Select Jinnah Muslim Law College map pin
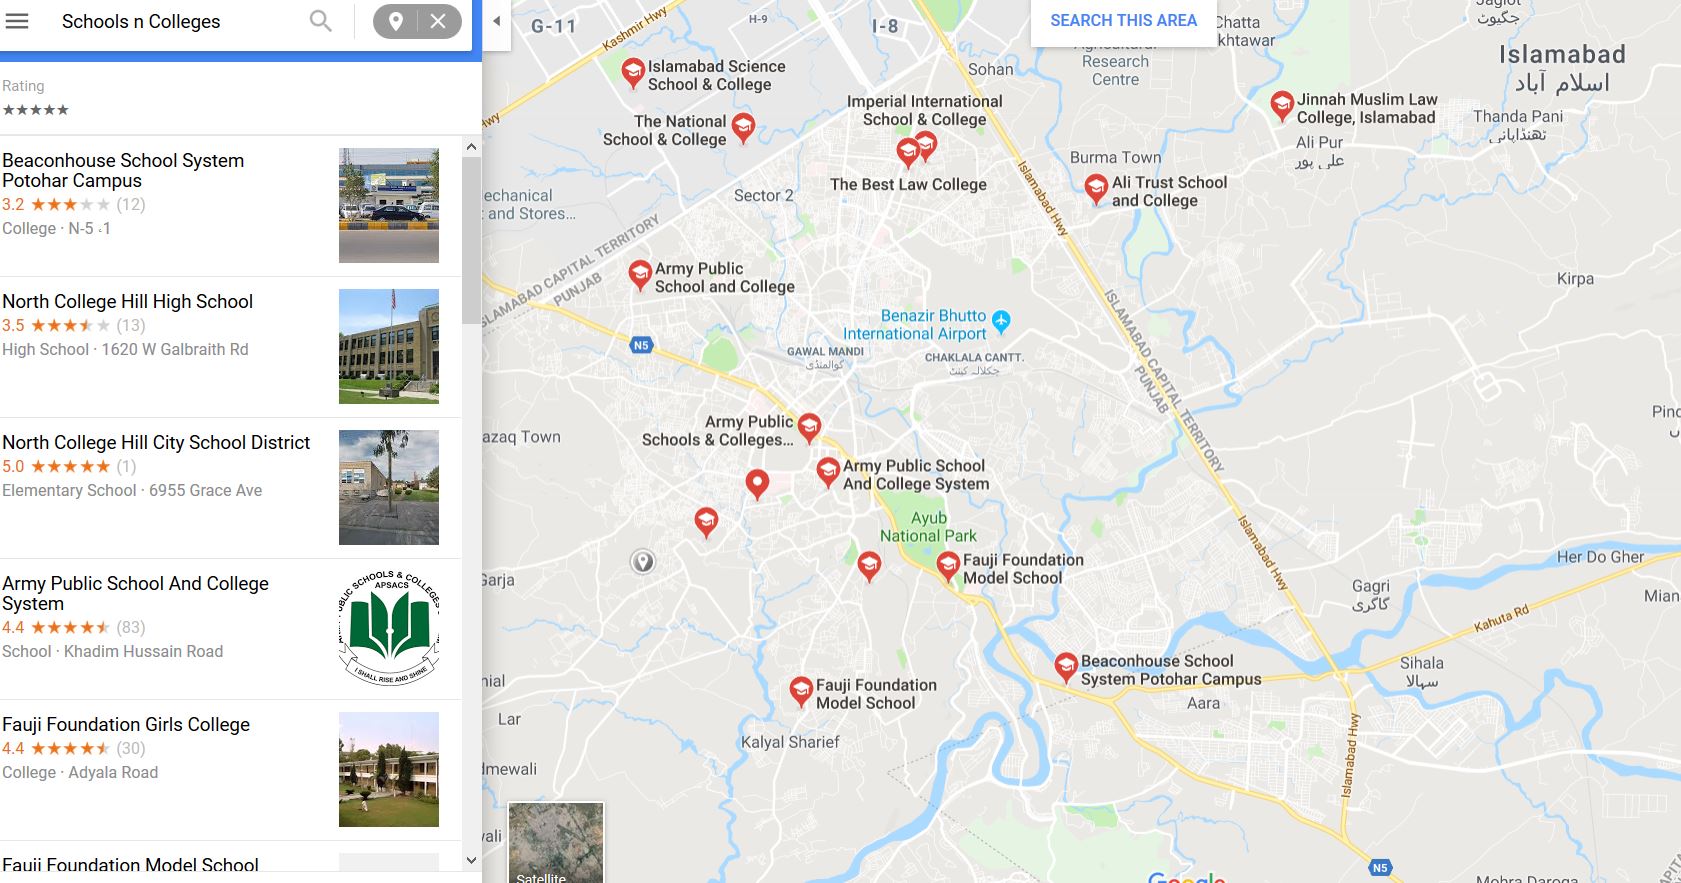The image size is (1681, 883). (1281, 105)
